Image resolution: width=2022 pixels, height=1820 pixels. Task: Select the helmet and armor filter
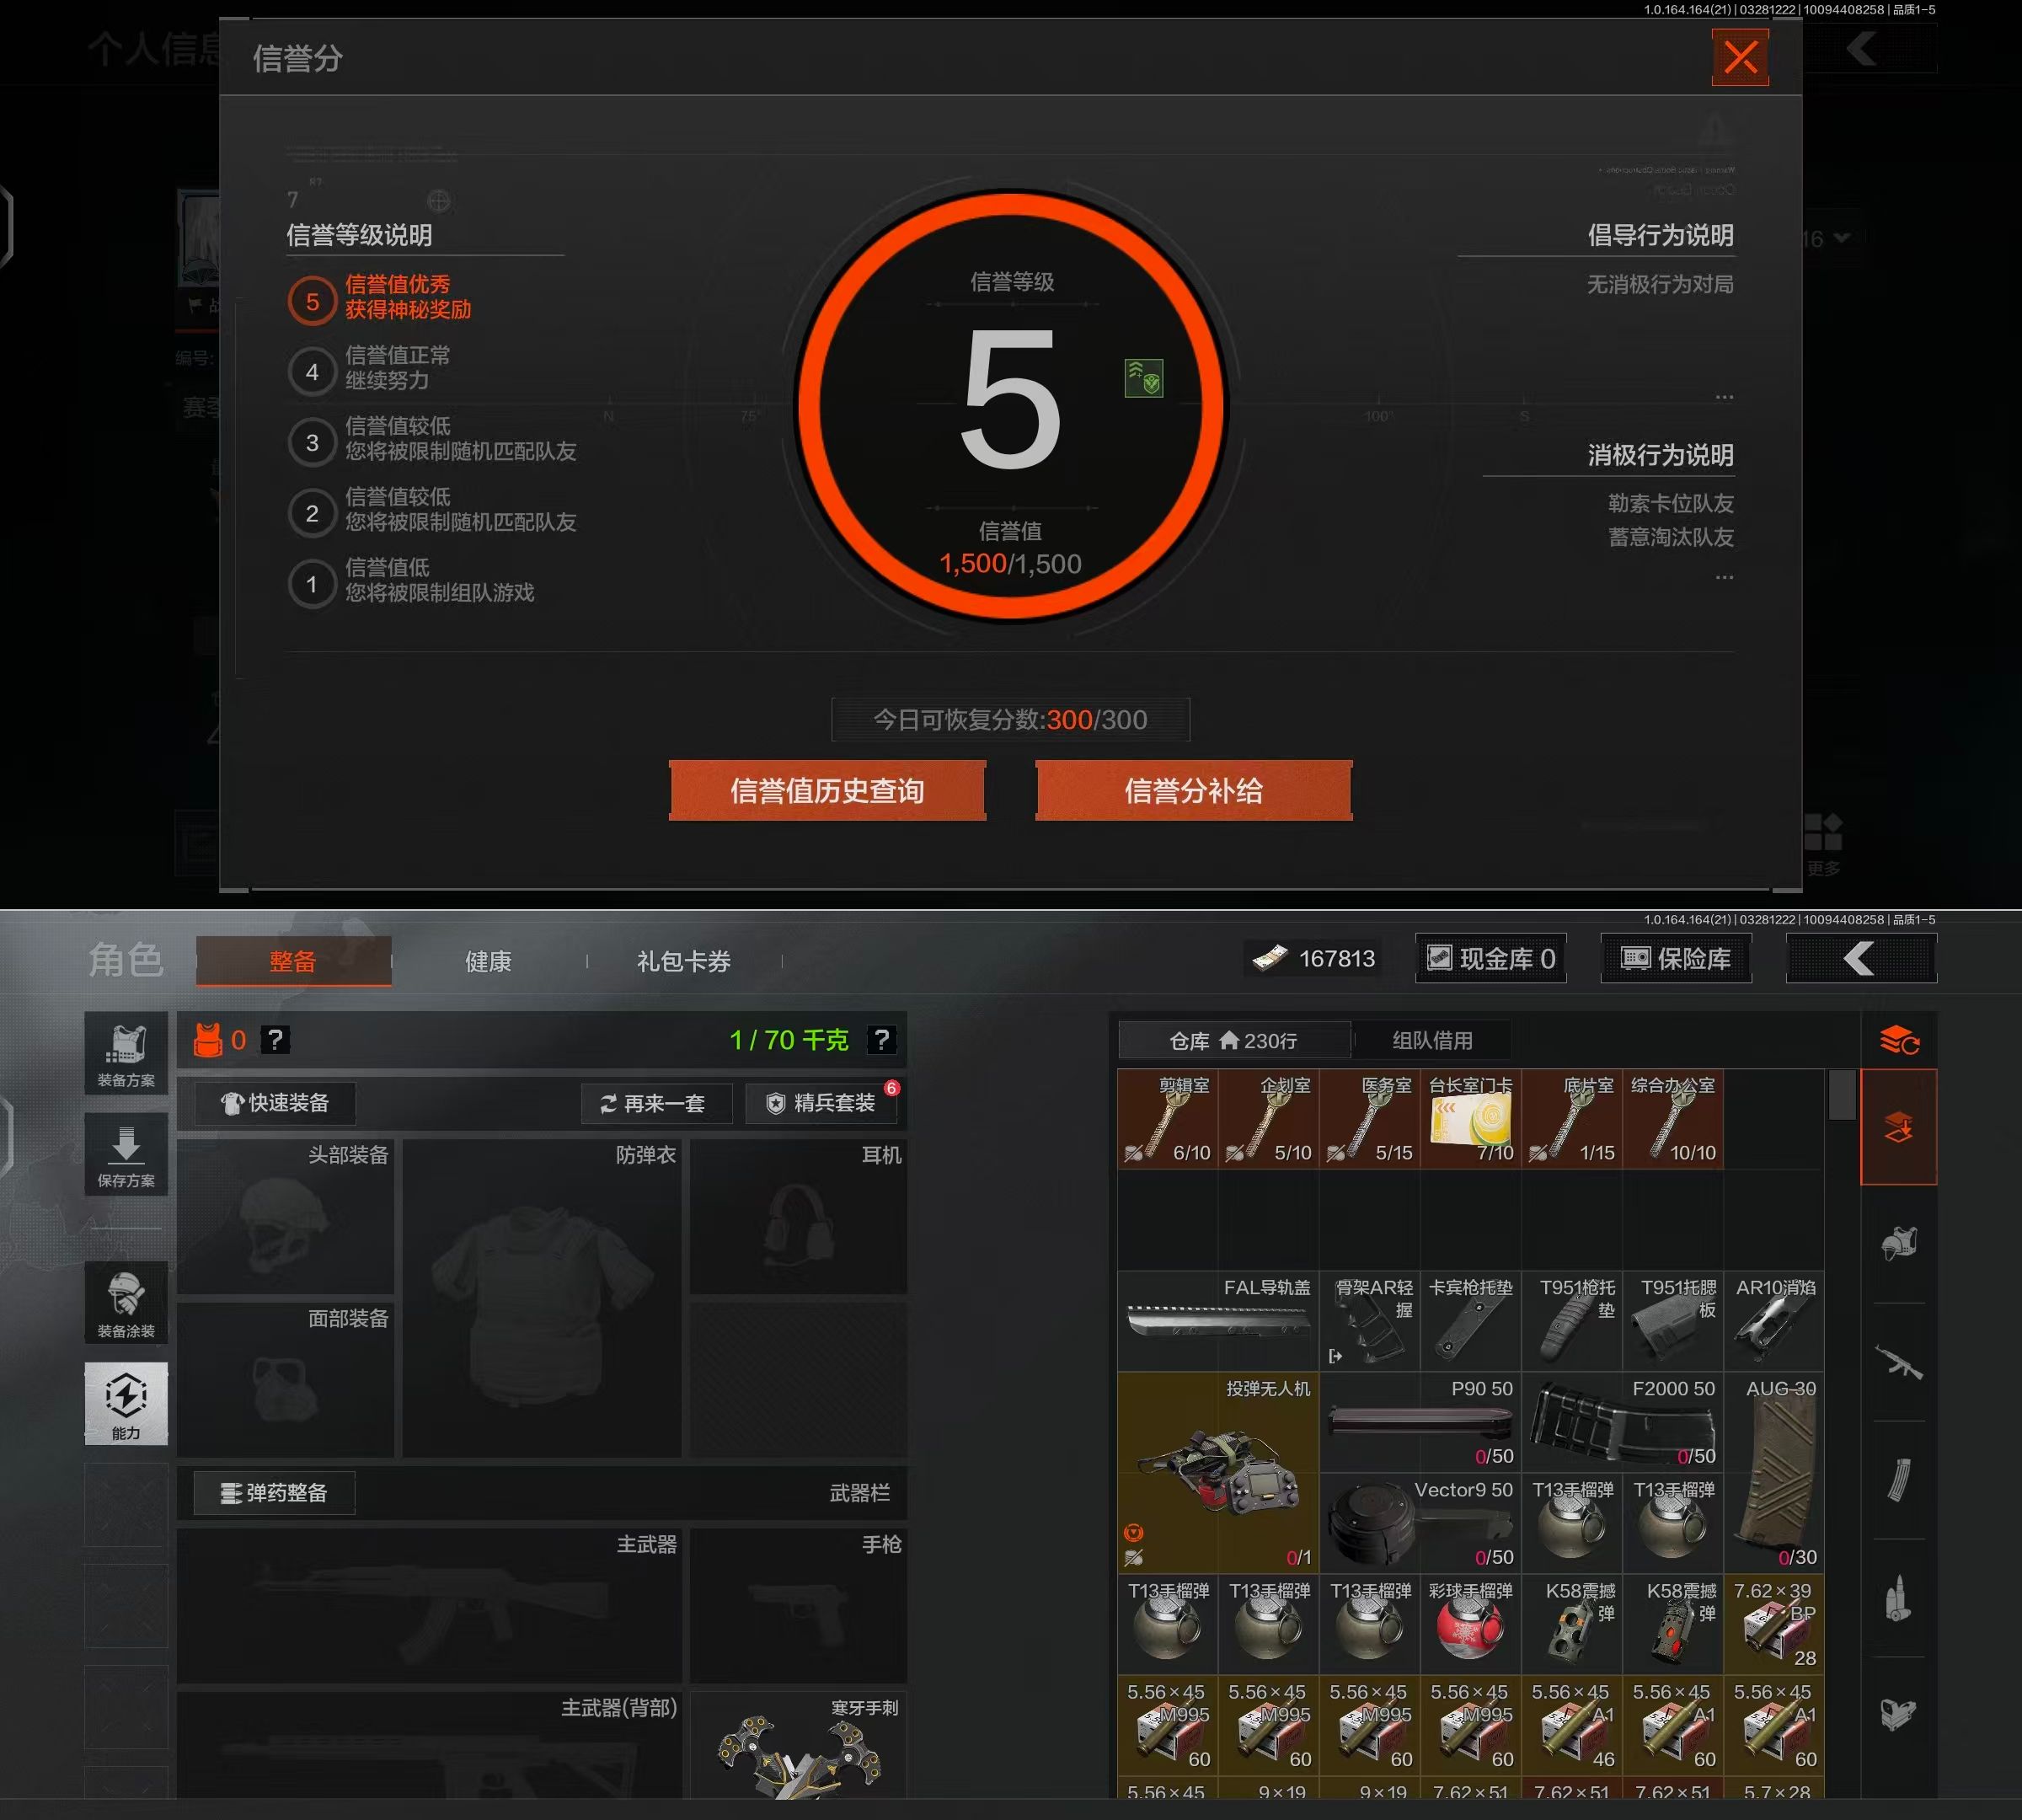coord(1898,1243)
